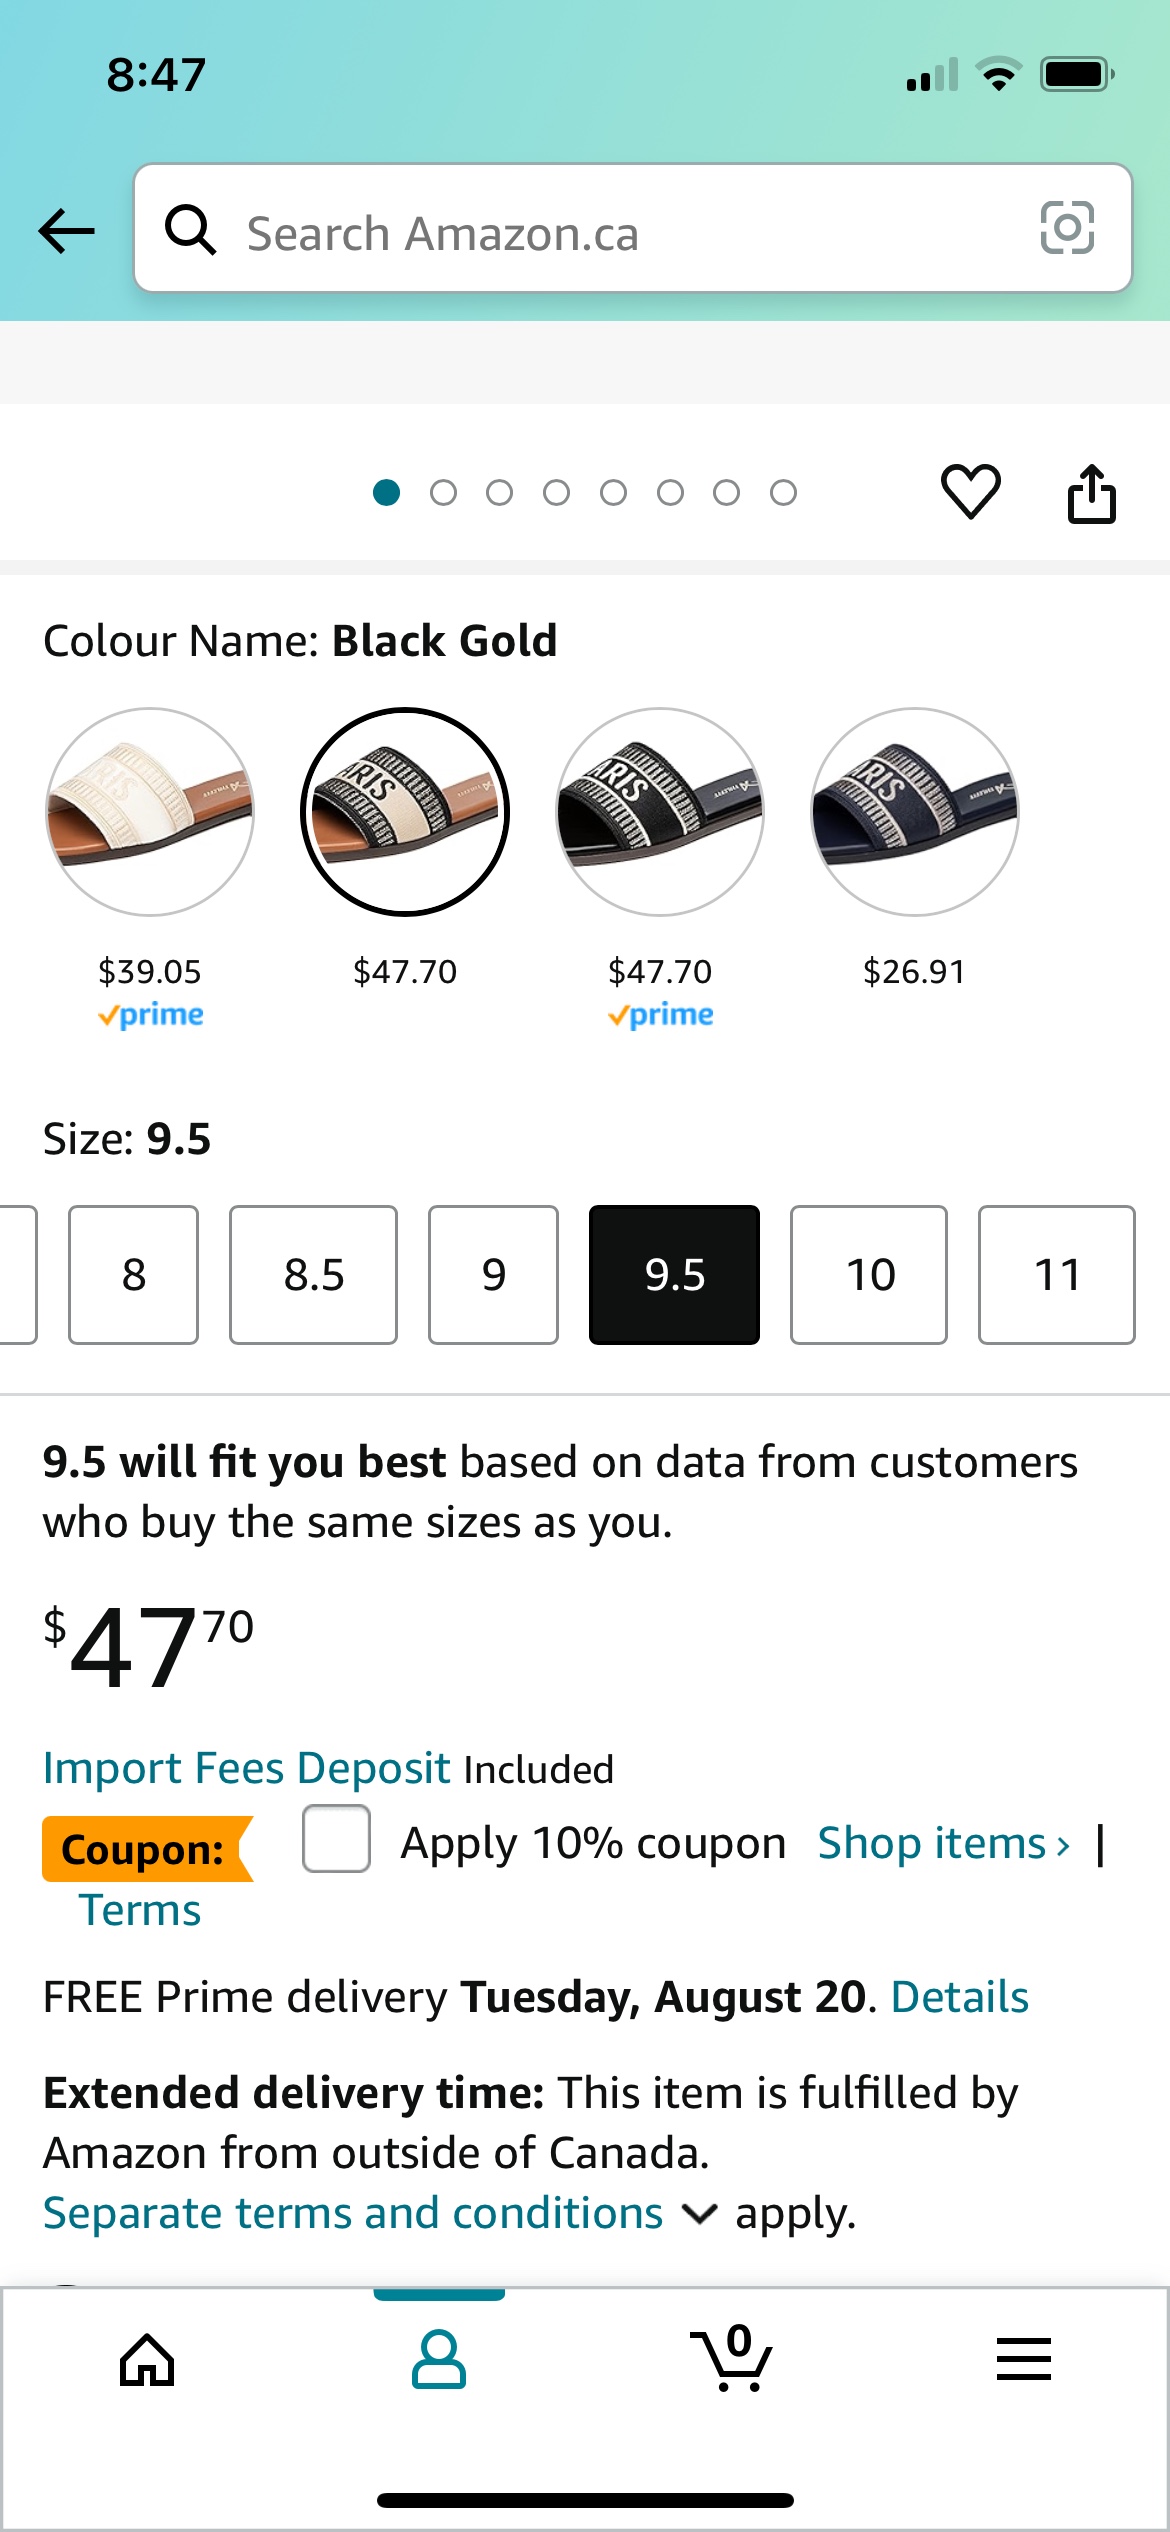Choose size 8.5 button
1170x2532 pixels.
(x=313, y=1275)
